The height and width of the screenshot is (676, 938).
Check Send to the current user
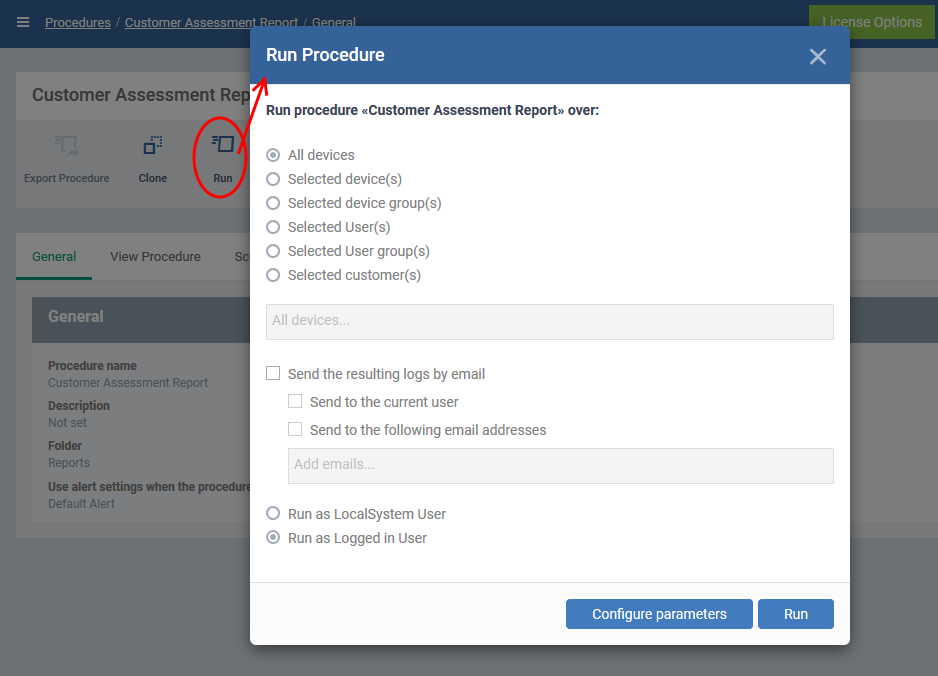[x=295, y=401]
